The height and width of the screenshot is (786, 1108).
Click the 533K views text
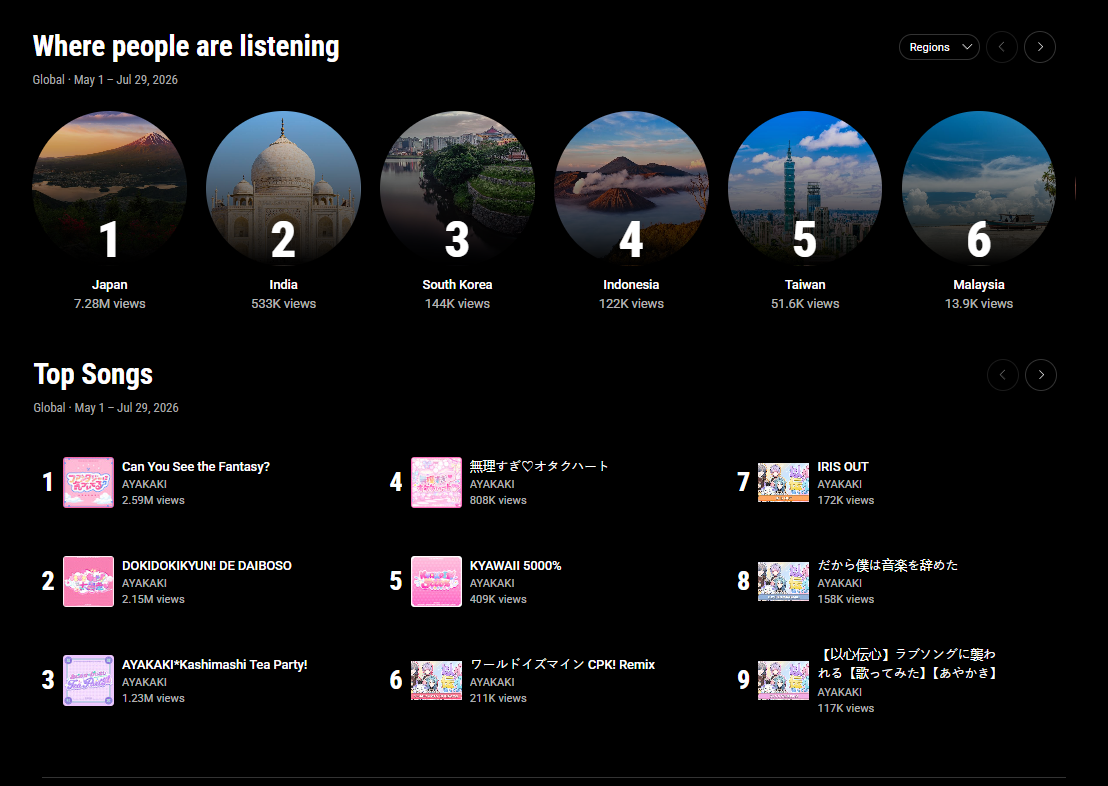[283, 304]
